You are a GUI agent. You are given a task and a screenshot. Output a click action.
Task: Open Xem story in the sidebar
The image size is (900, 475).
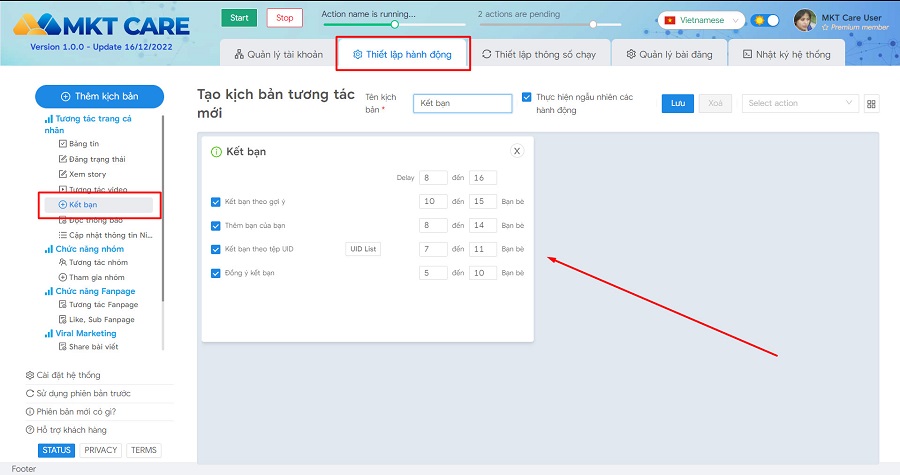coord(87,174)
